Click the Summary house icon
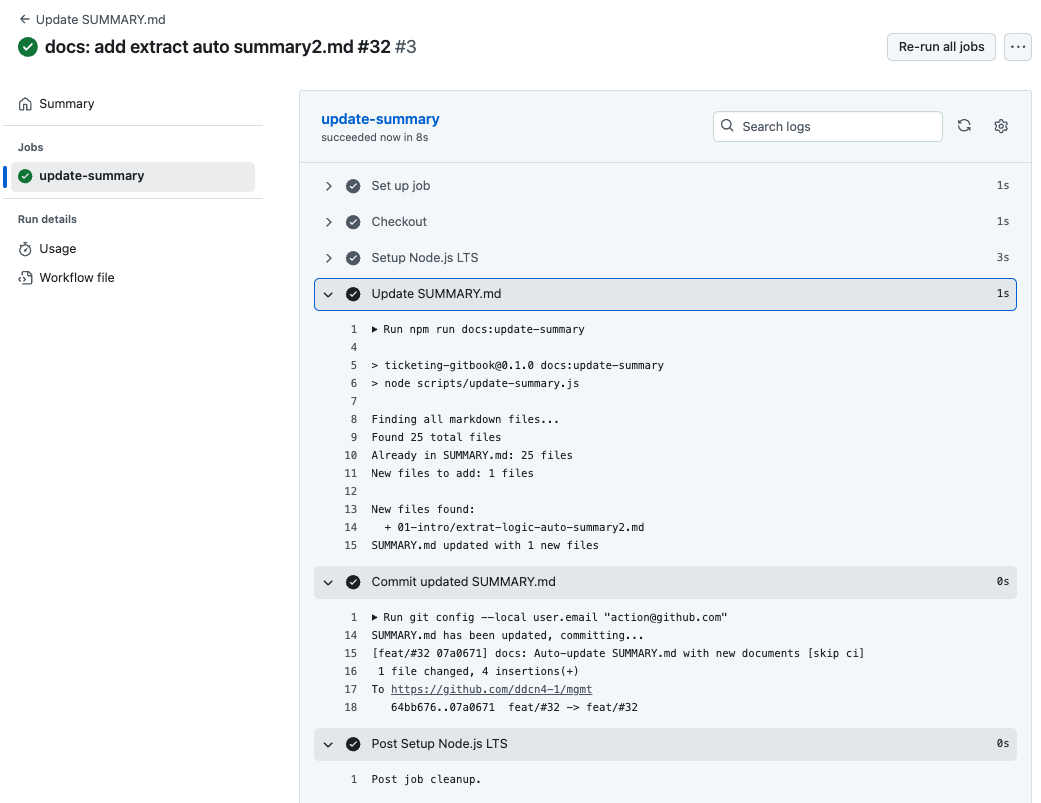The image size is (1041, 803). [26, 104]
